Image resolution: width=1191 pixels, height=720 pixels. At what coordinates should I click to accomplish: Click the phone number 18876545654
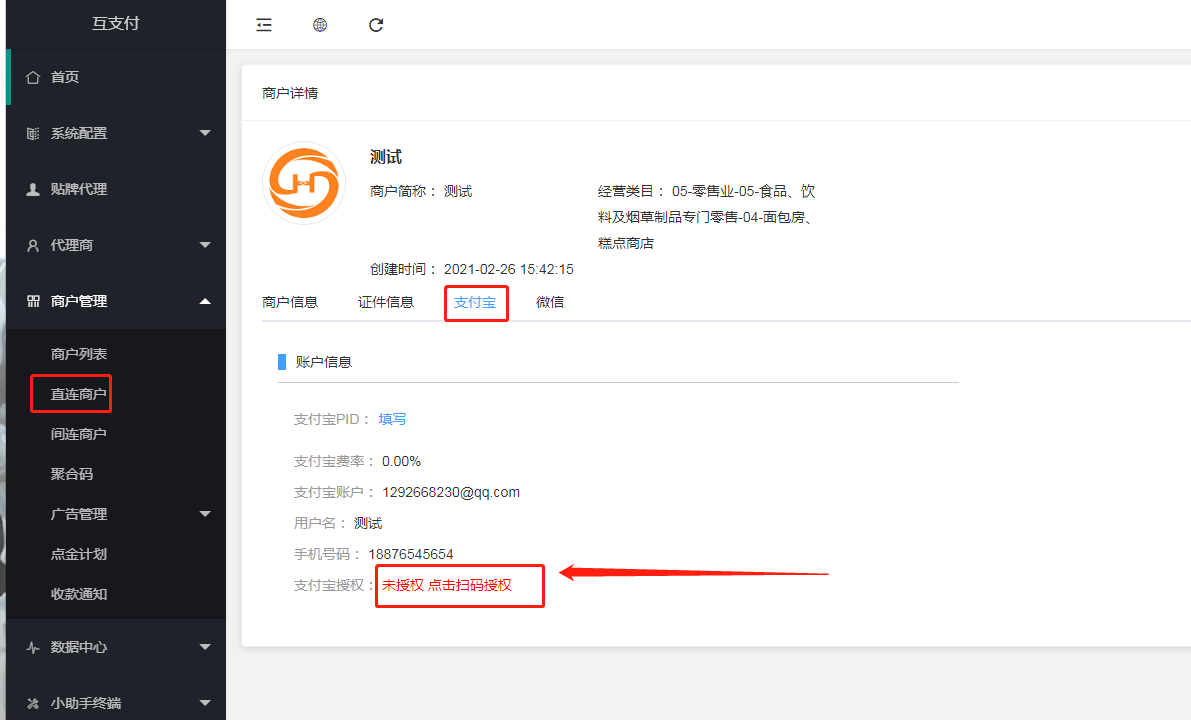coord(411,554)
